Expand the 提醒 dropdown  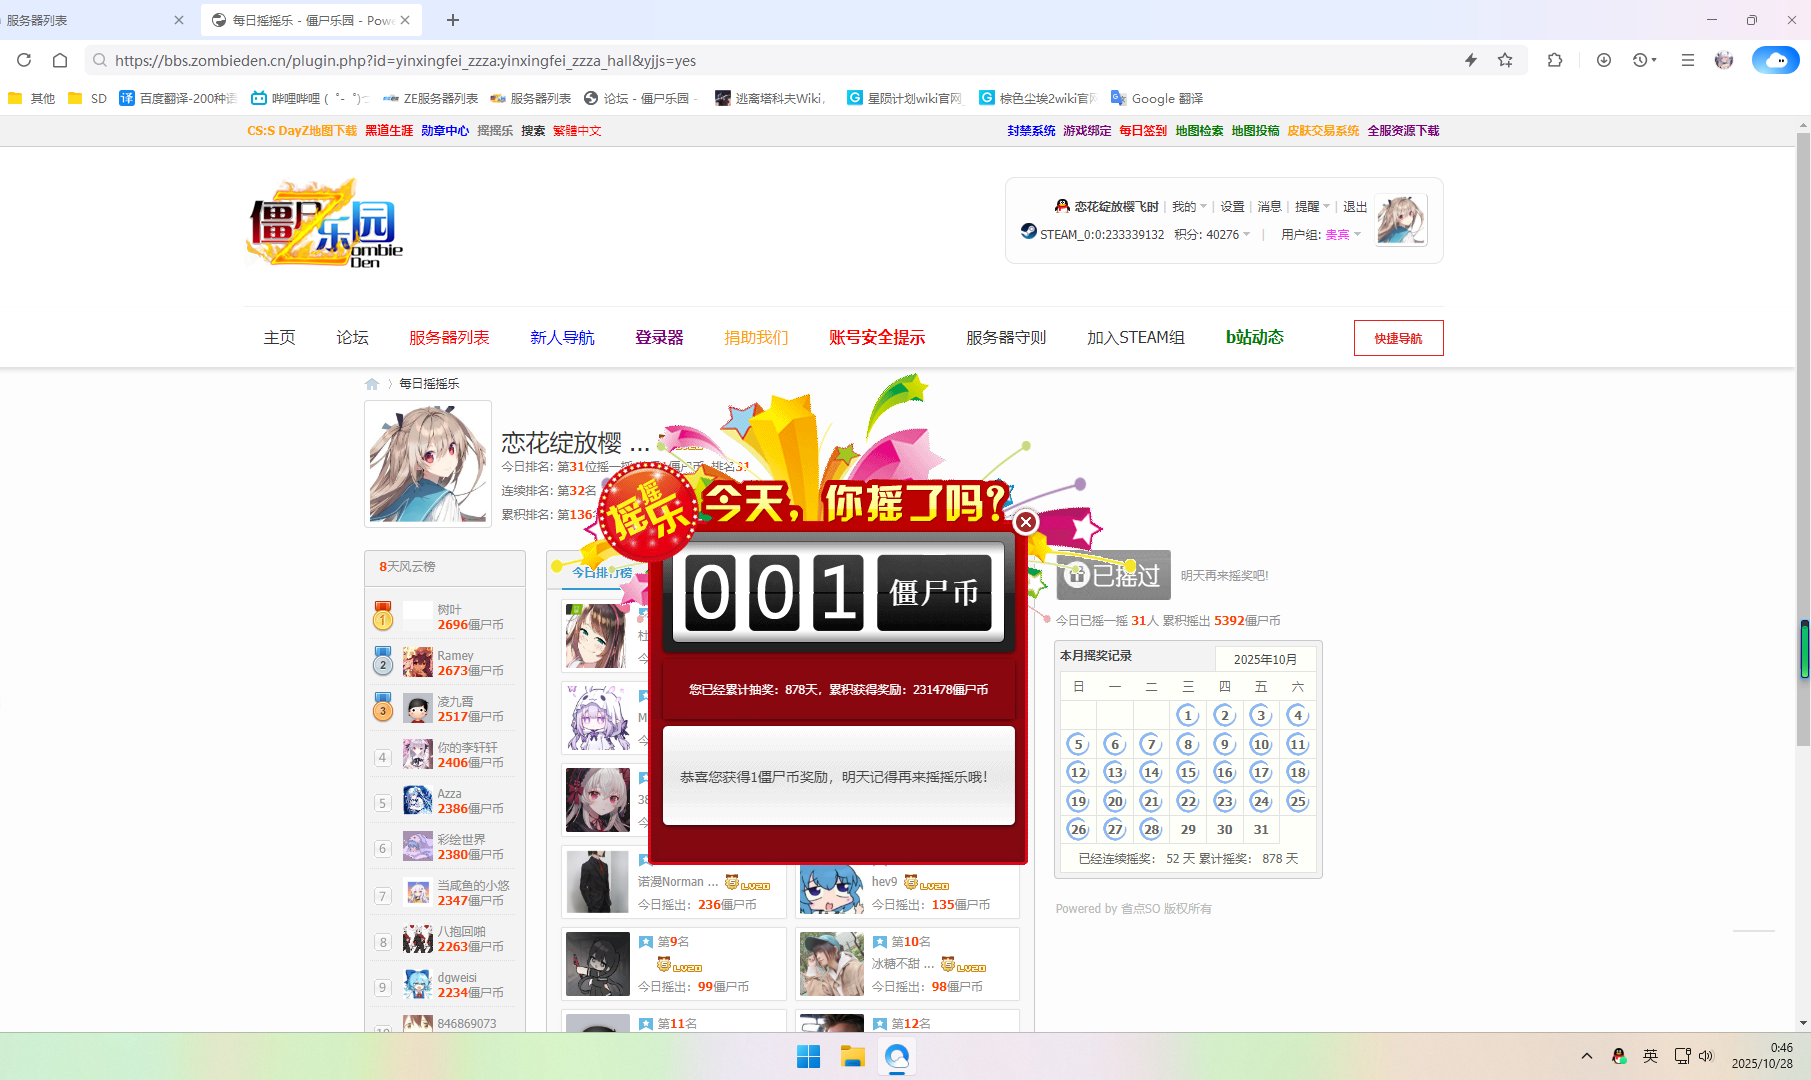pyautogui.click(x=1312, y=207)
